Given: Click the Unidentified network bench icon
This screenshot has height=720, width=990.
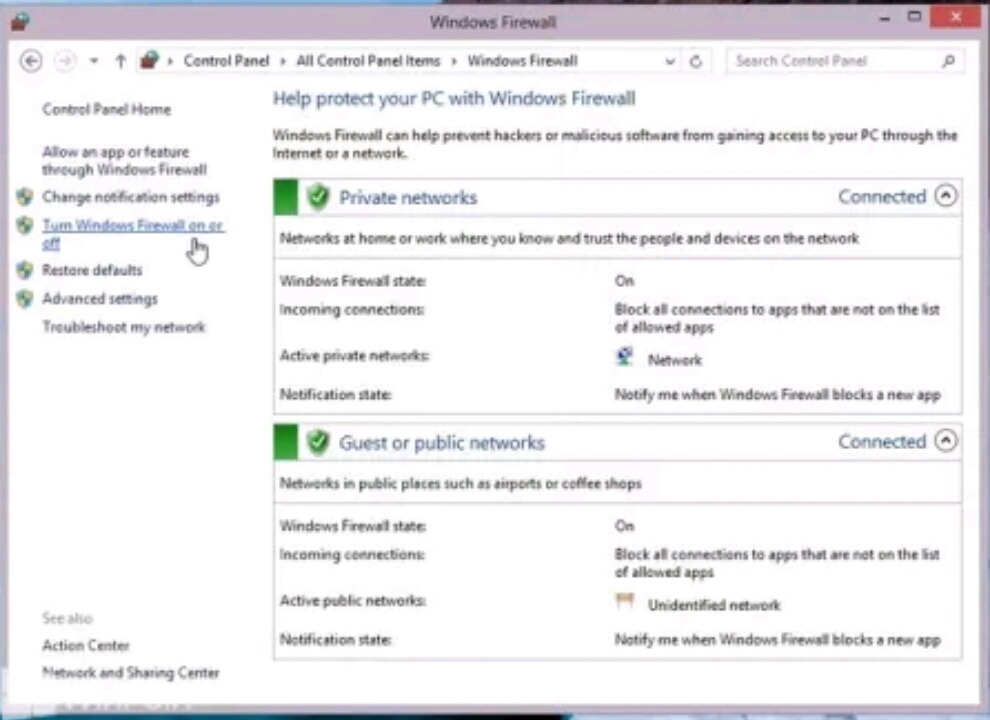Looking at the screenshot, I should click(624, 600).
